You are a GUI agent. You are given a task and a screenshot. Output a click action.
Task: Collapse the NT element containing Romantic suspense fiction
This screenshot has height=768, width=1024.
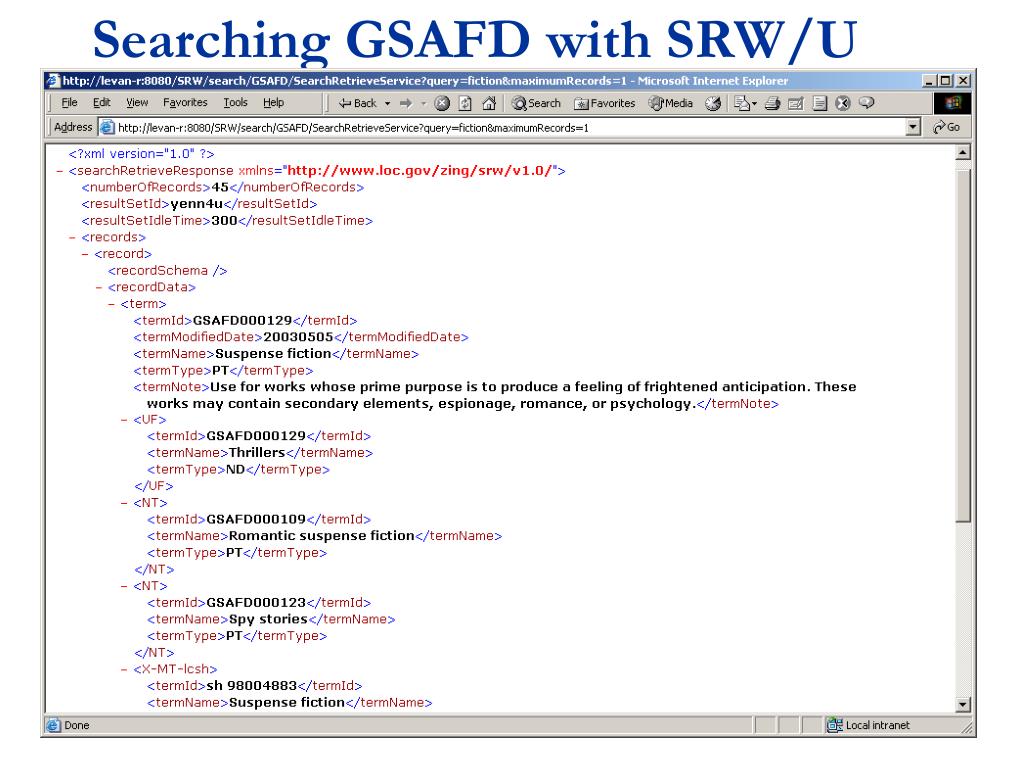coord(124,504)
